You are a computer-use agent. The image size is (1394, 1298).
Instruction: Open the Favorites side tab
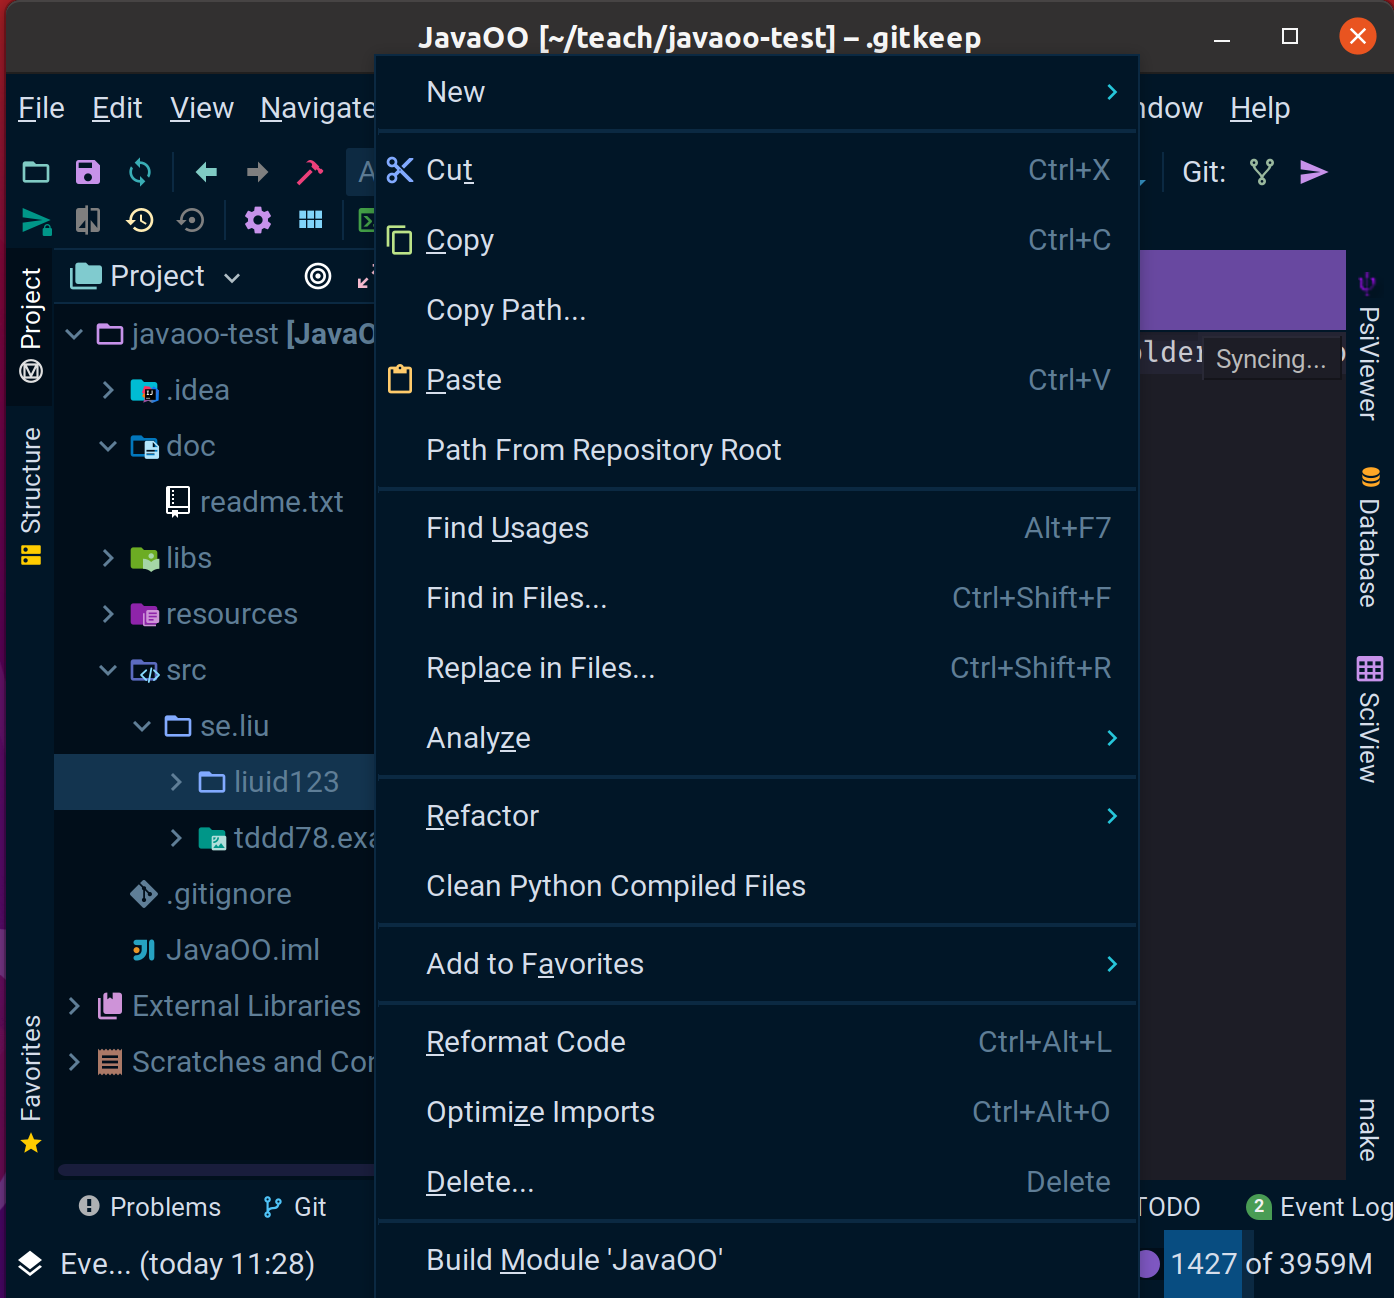31,1083
